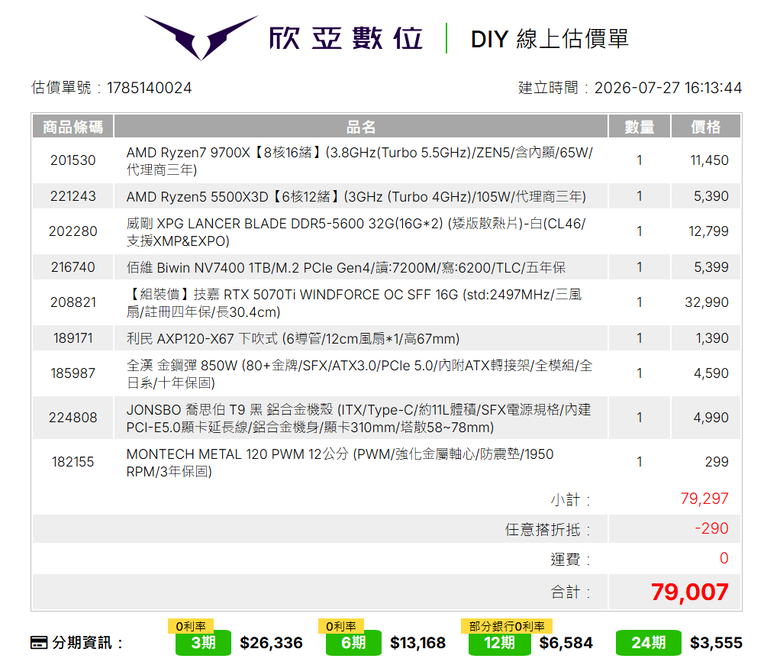Click the price 4,990

[711, 417]
